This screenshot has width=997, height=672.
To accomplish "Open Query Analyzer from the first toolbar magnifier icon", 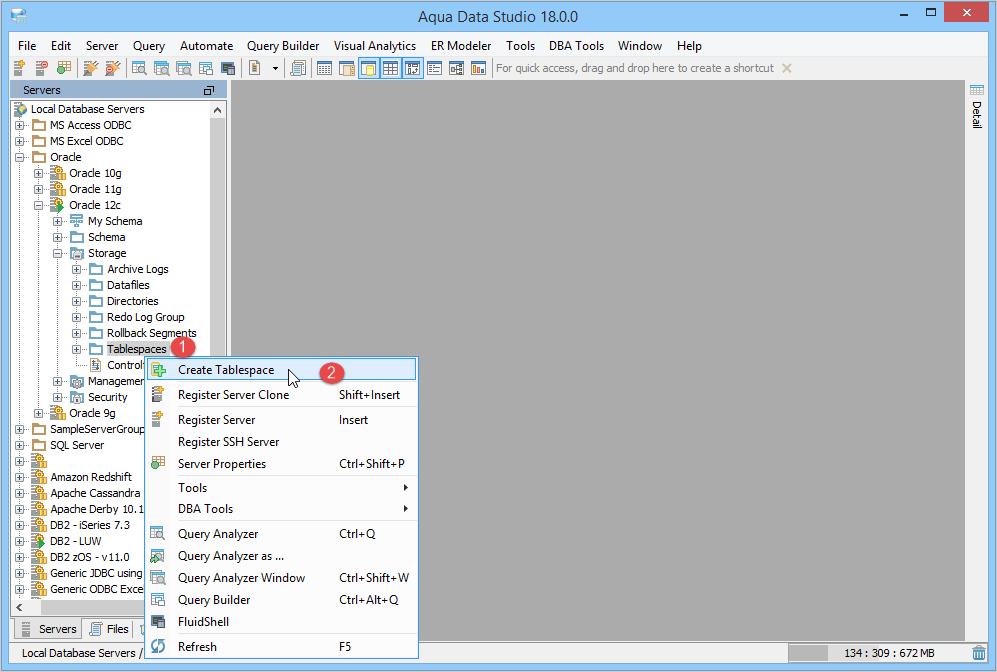I will 139,68.
